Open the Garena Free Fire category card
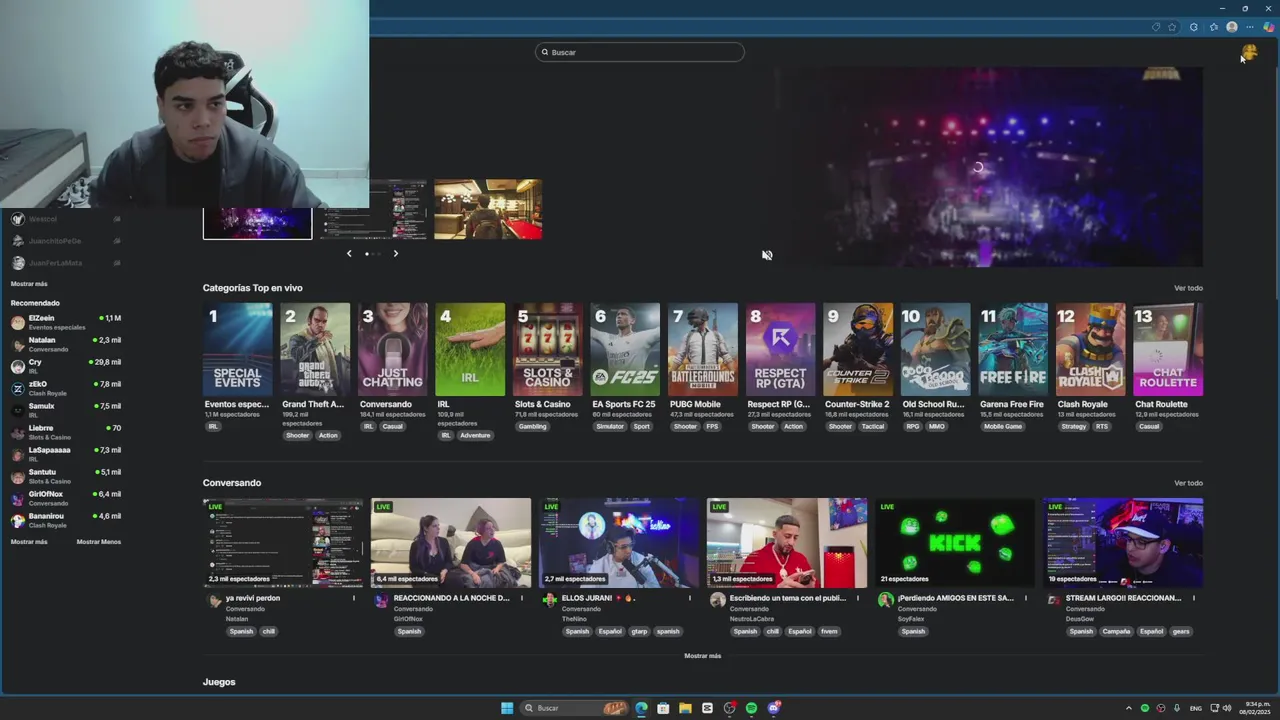 click(x=1013, y=350)
